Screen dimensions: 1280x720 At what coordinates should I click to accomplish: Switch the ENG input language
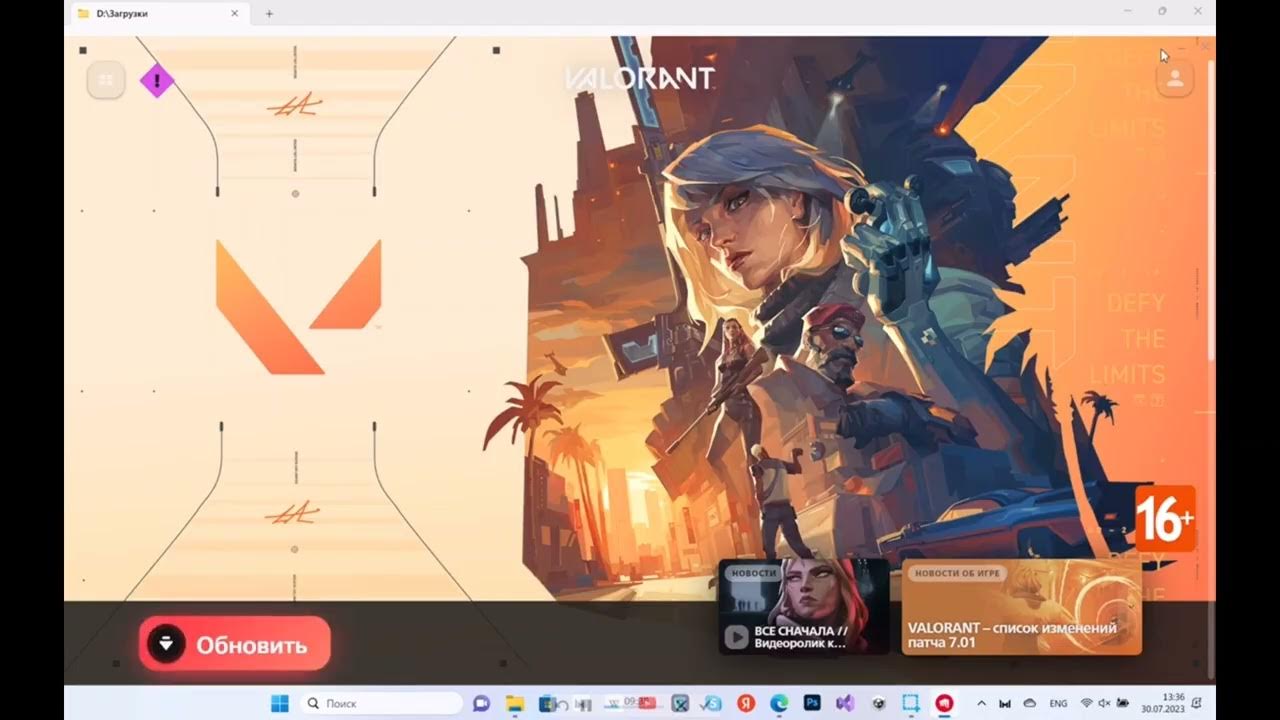[1058, 703]
